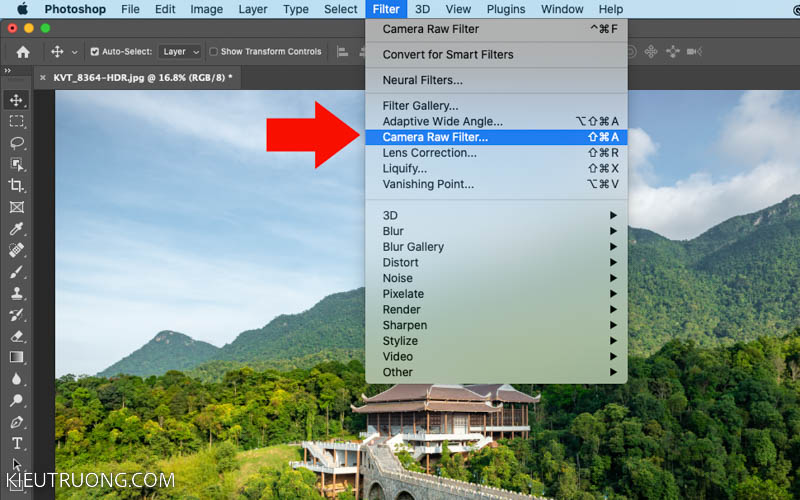Choose Convert for Smart Filters

(496, 55)
